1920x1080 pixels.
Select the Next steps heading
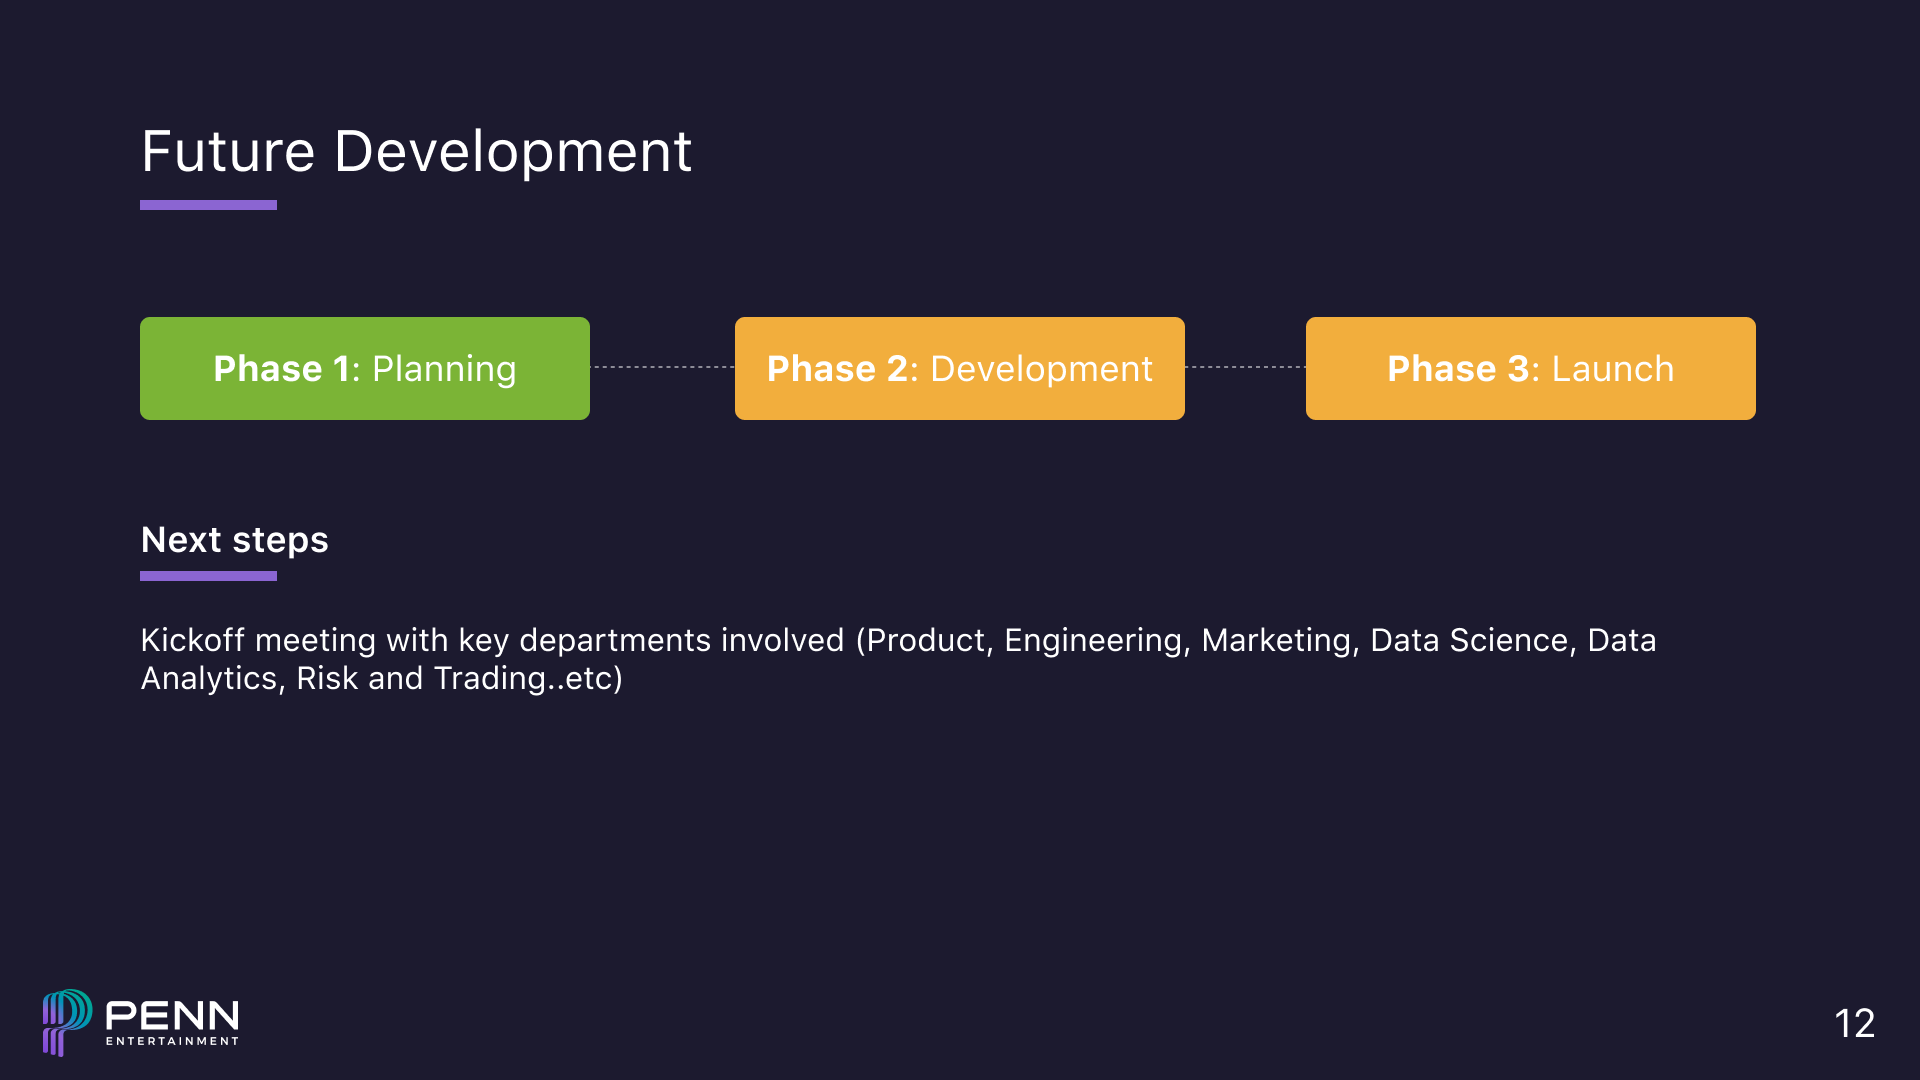click(x=234, y=540)
